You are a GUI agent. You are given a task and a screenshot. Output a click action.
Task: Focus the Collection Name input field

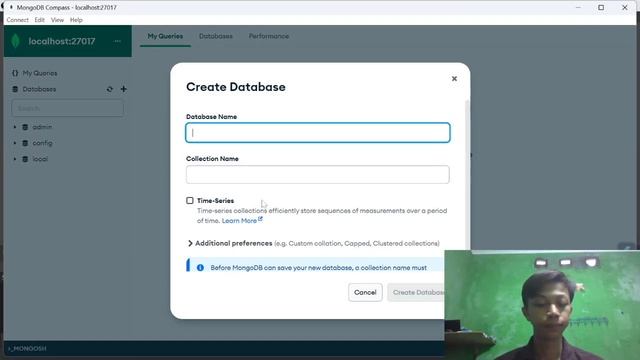[318, 175]
